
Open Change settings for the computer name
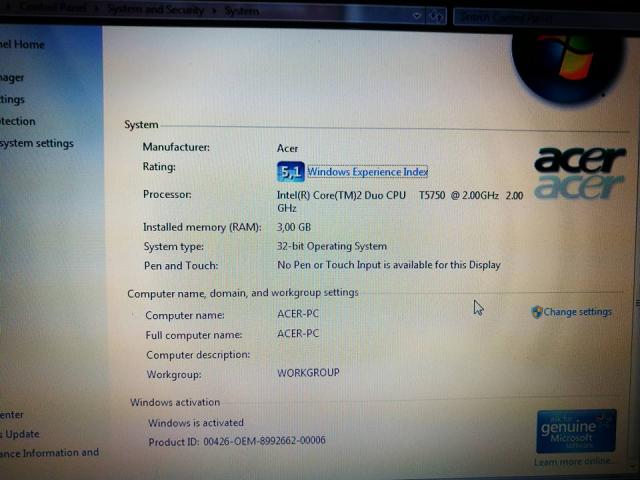[577, 312]
